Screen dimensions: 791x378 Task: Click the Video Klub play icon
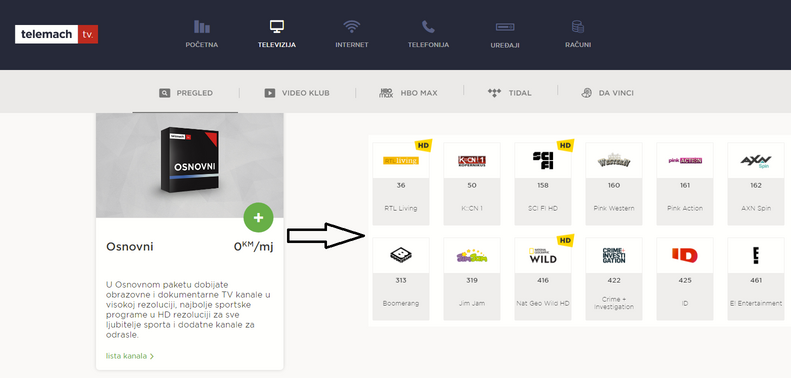tap(270, 93)
